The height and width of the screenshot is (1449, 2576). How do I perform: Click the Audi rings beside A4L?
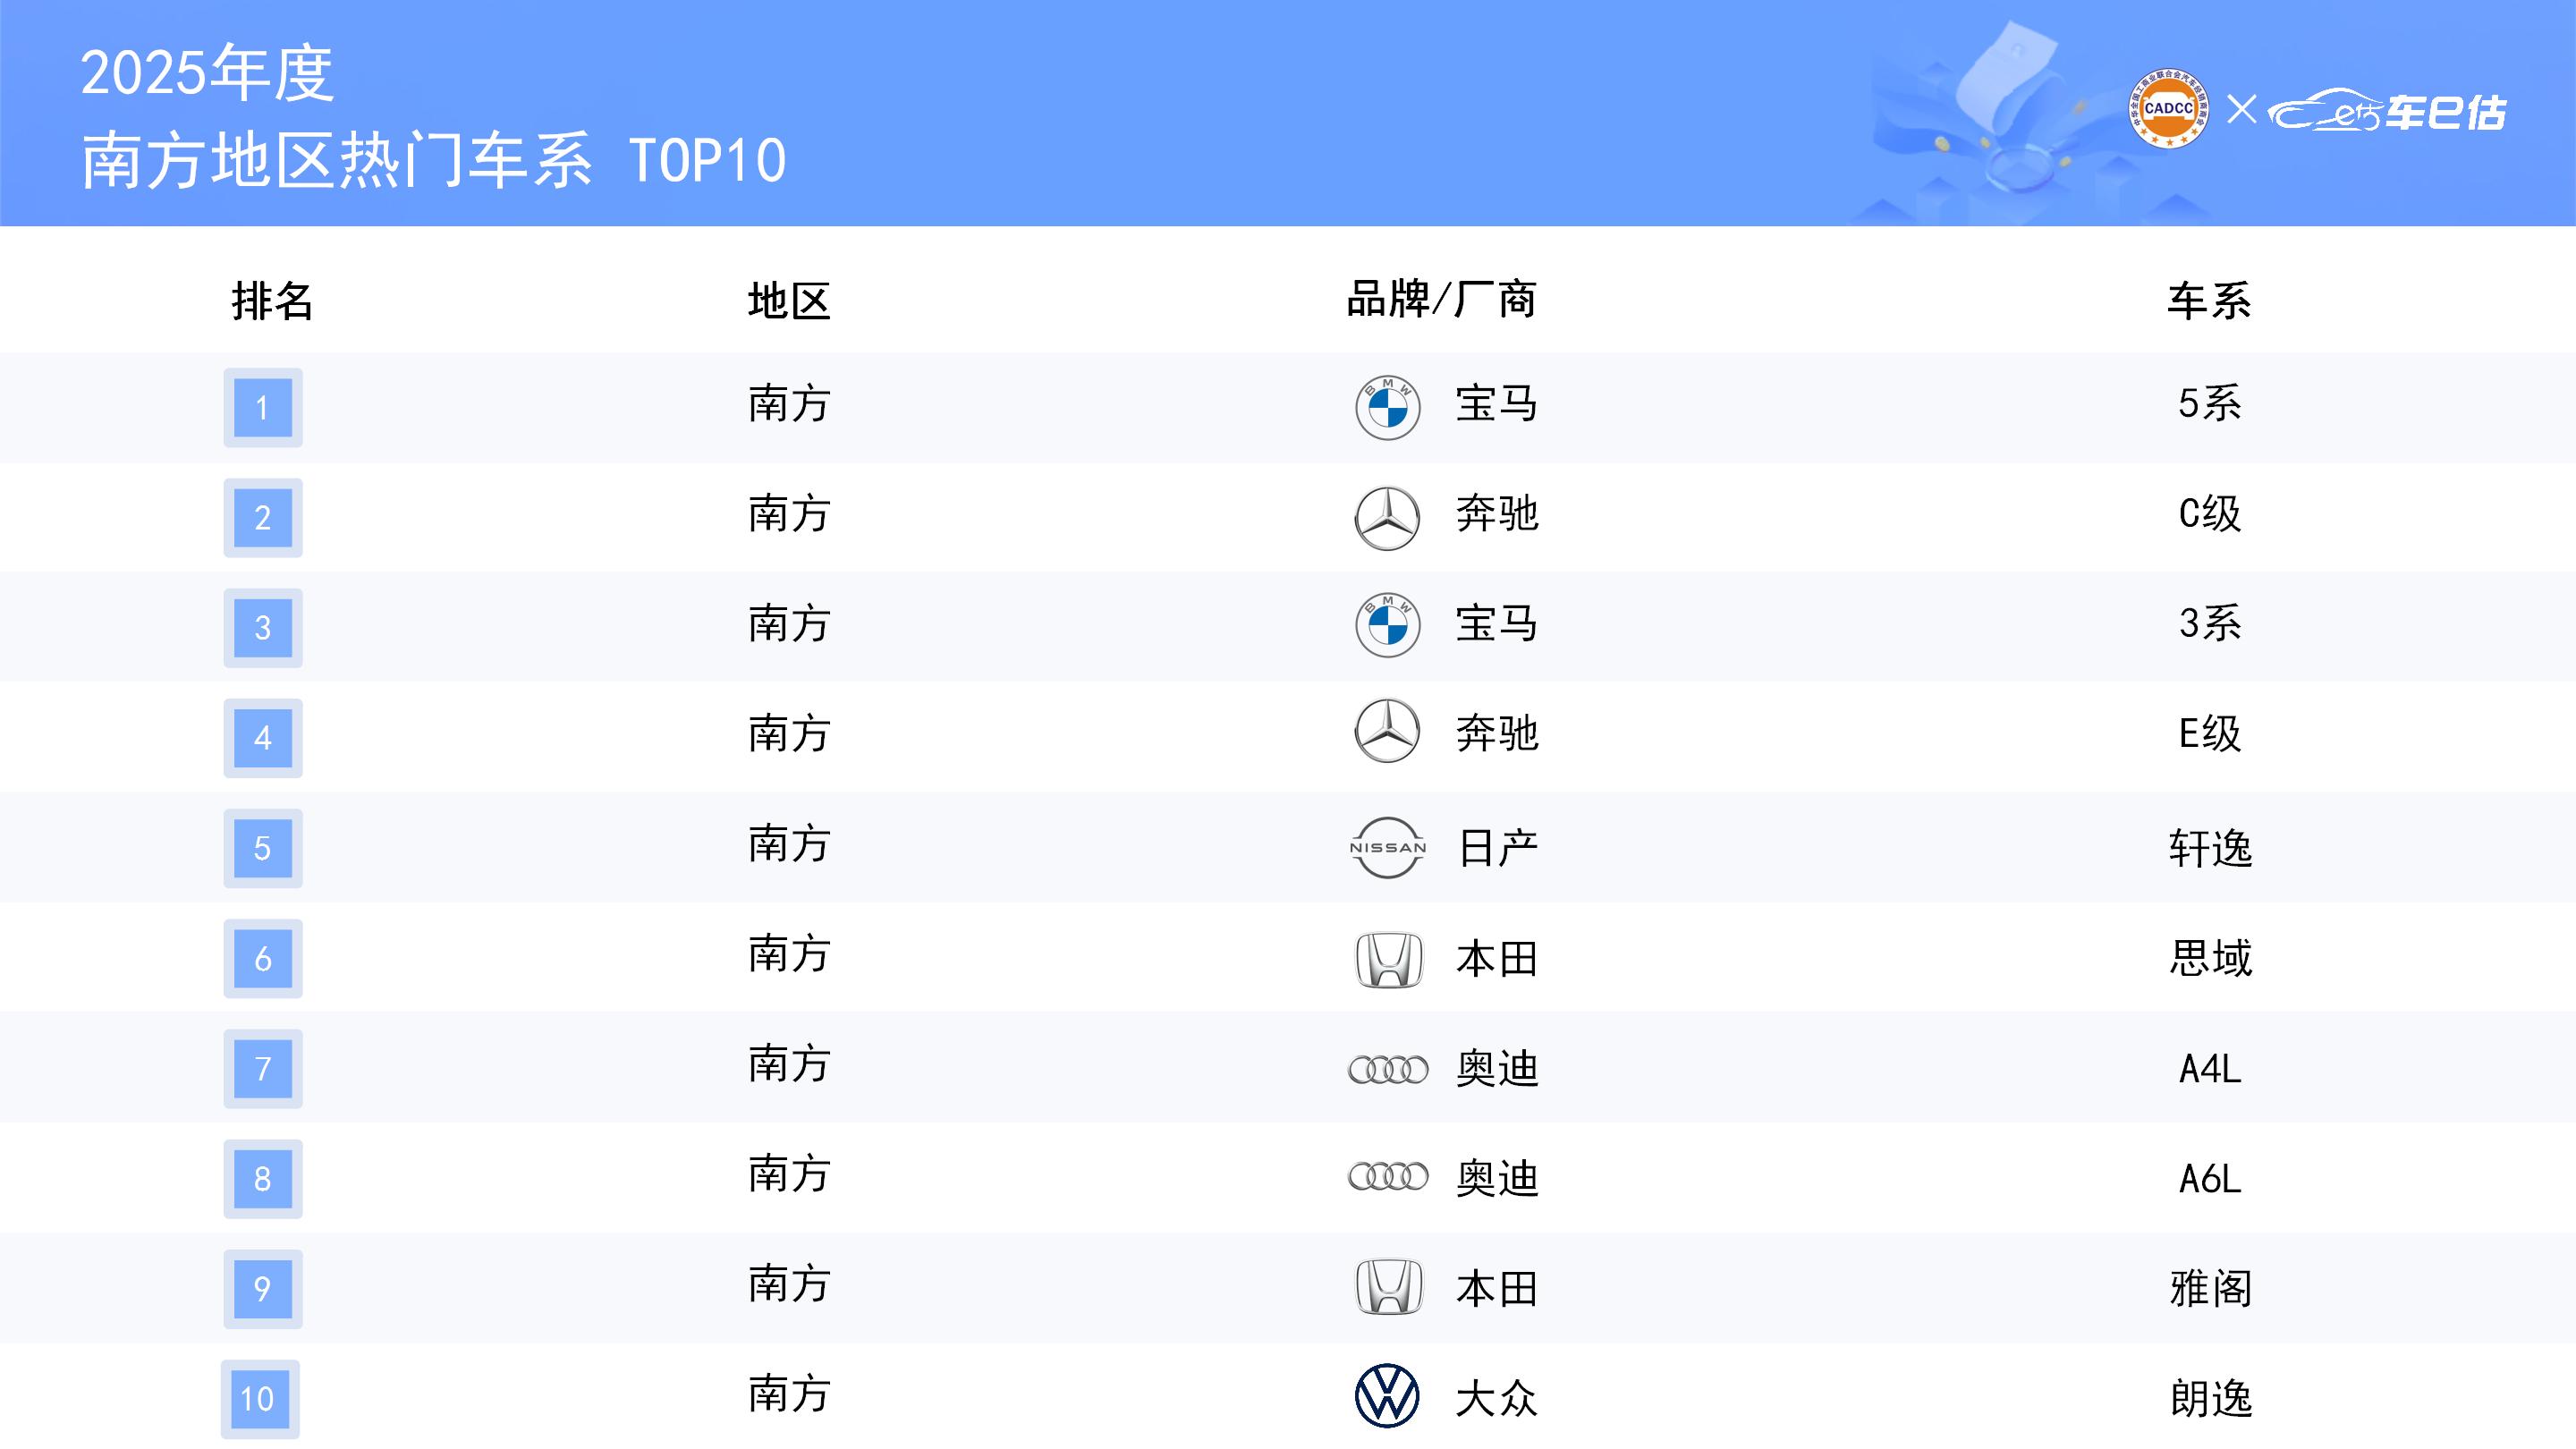pyautogui.click(x=1388, y=1070)
